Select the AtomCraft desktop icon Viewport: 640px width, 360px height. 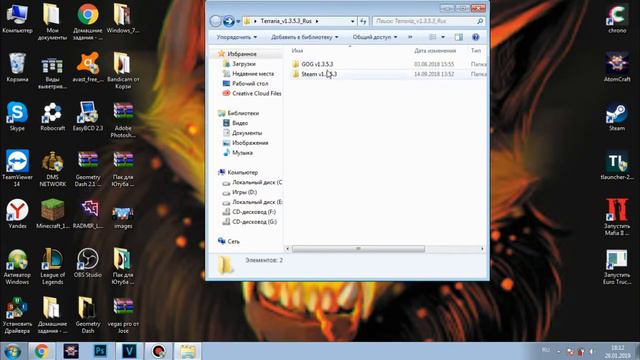tap(617, 68)
